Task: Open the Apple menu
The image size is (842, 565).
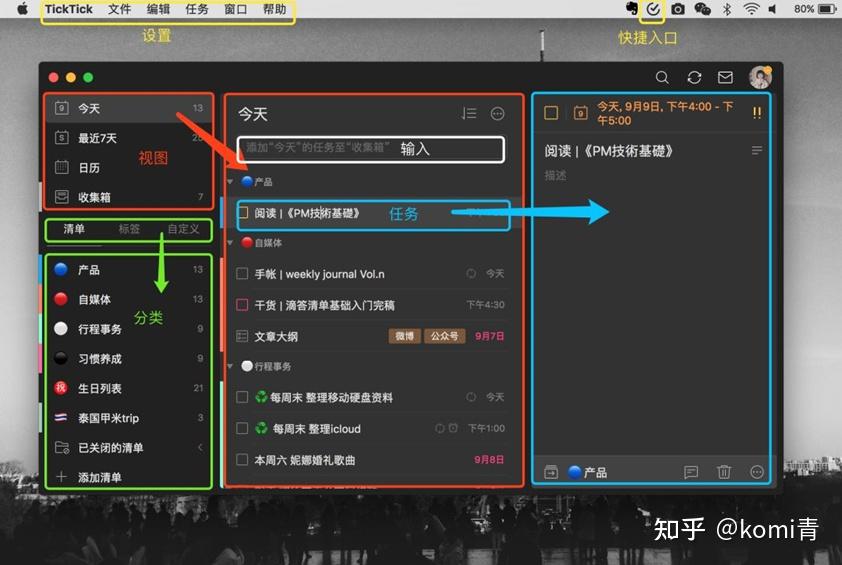Action: [x=22, y=9]
